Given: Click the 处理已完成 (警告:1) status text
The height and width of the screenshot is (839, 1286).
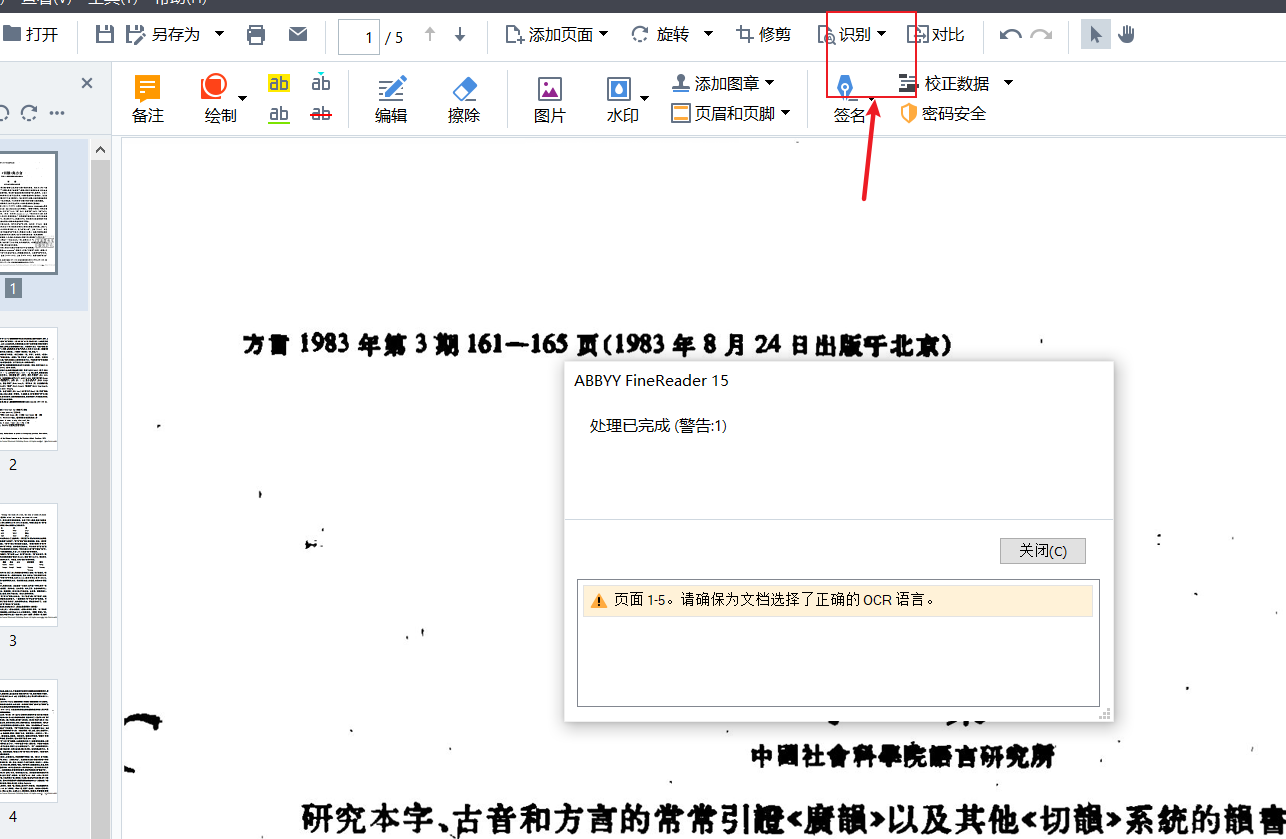Looking at the screenshot, I should click(658, 426).
